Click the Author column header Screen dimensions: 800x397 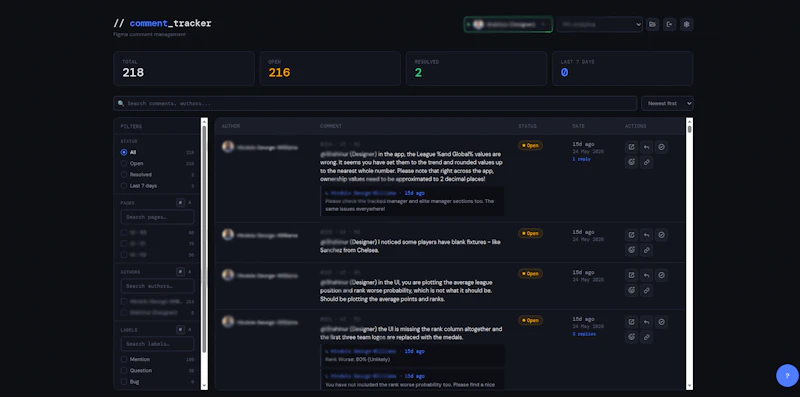point(231,126)
